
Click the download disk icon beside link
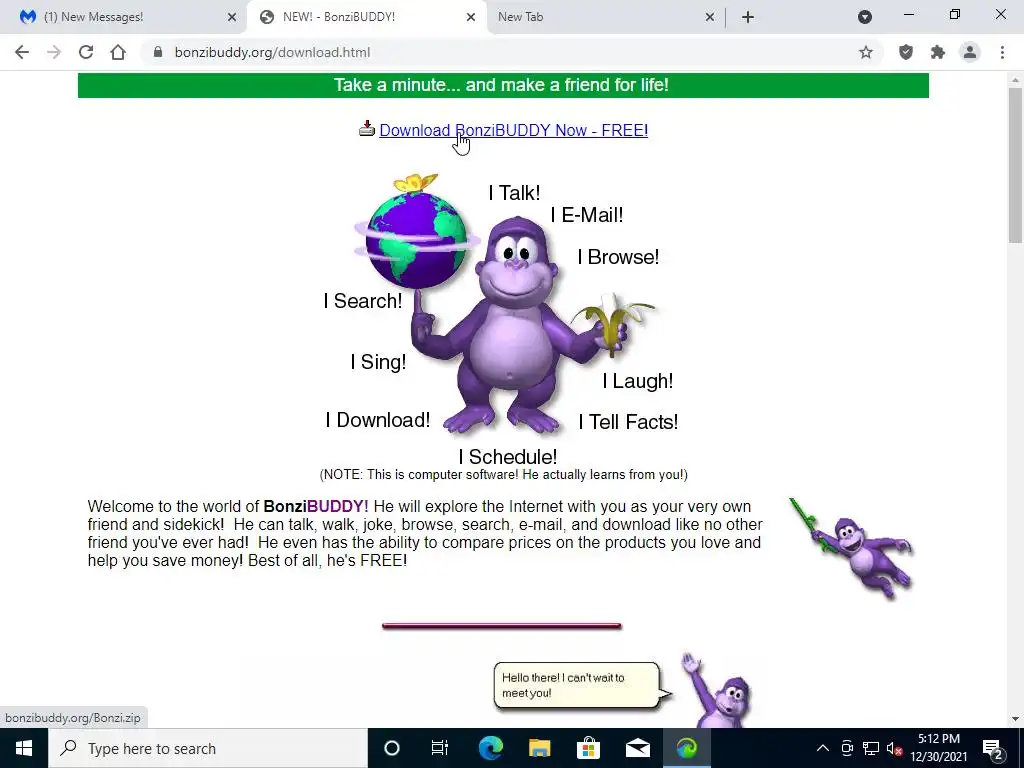tap(367, 128)
